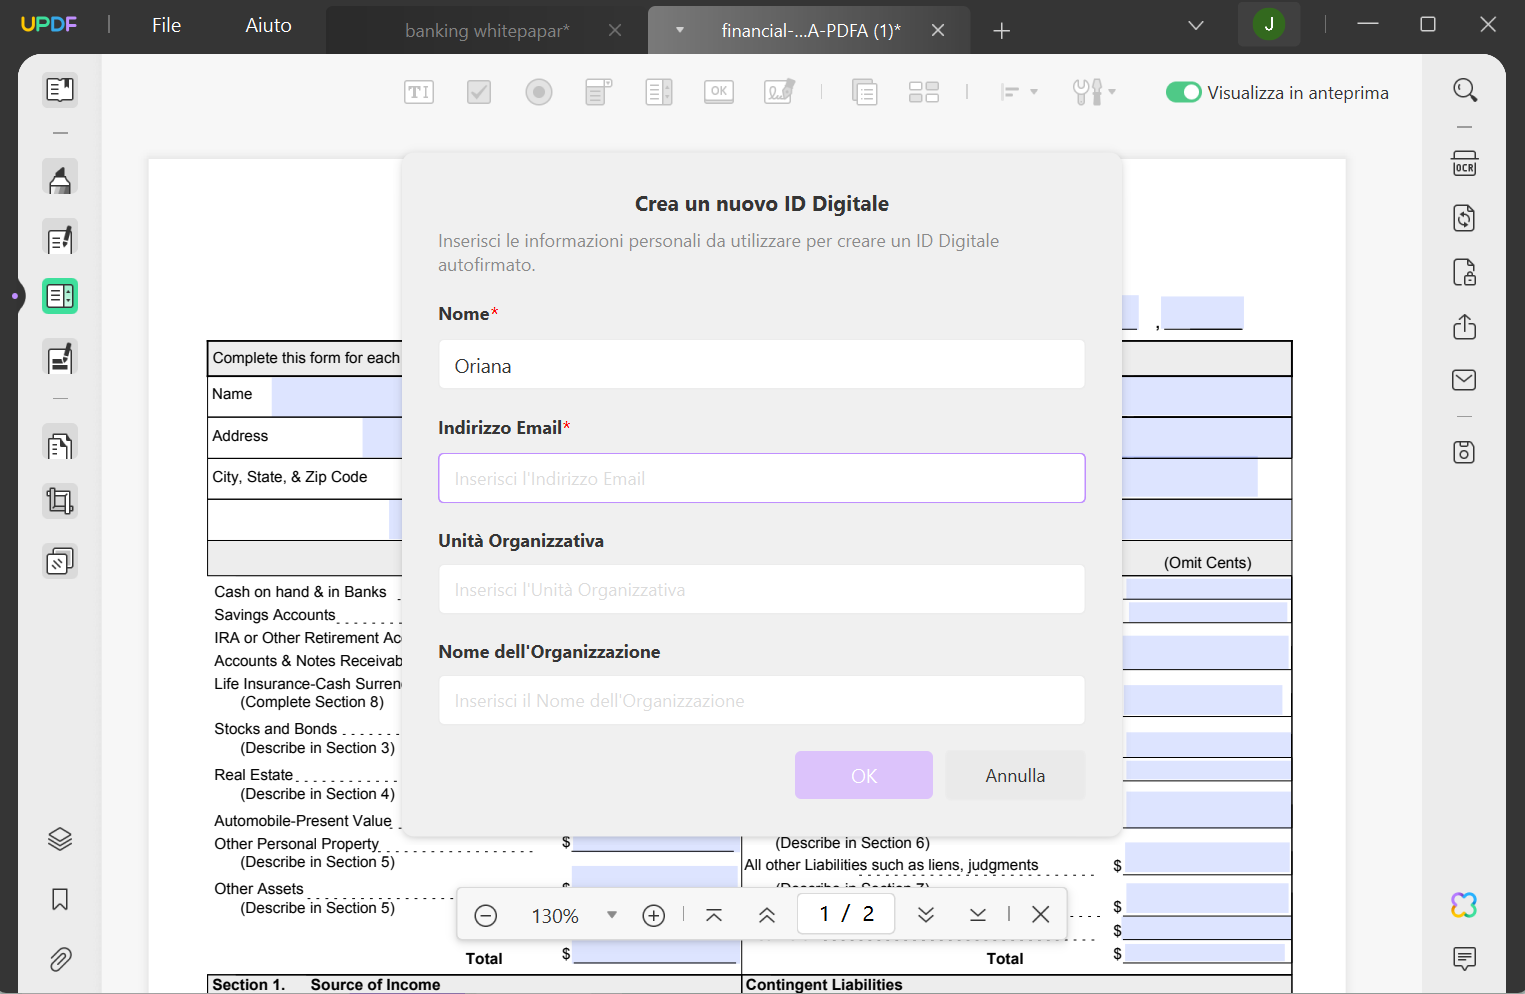
Task: Select the Comment highlighter tool in sidebar
Action: [x=60, y=179]
